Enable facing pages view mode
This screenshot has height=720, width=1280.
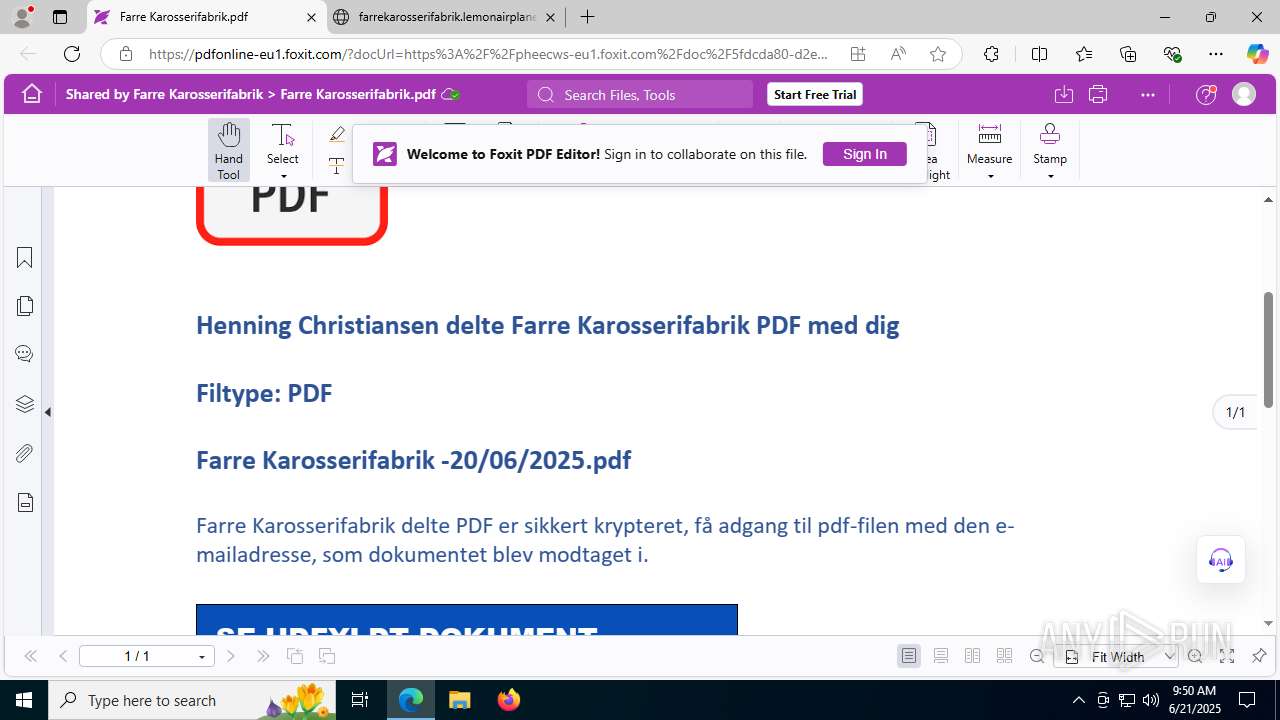pyautogui.click(x=972, y=656)
